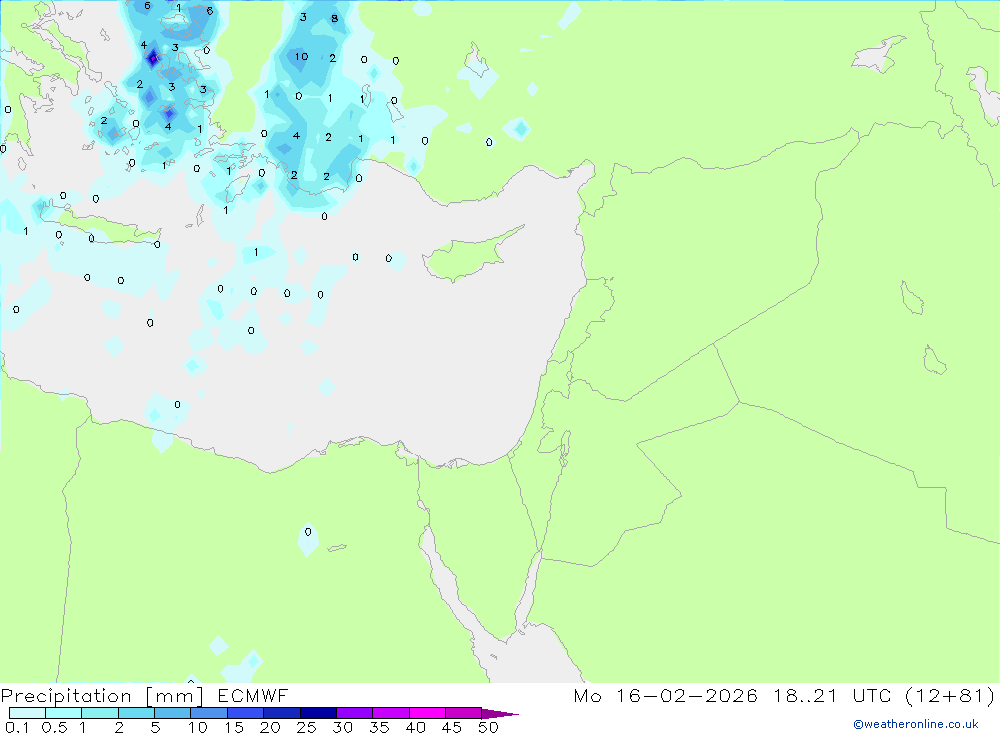The image size is (1000, 733).
Task: Click the legend label '0.1'
Action: (17, 727)
